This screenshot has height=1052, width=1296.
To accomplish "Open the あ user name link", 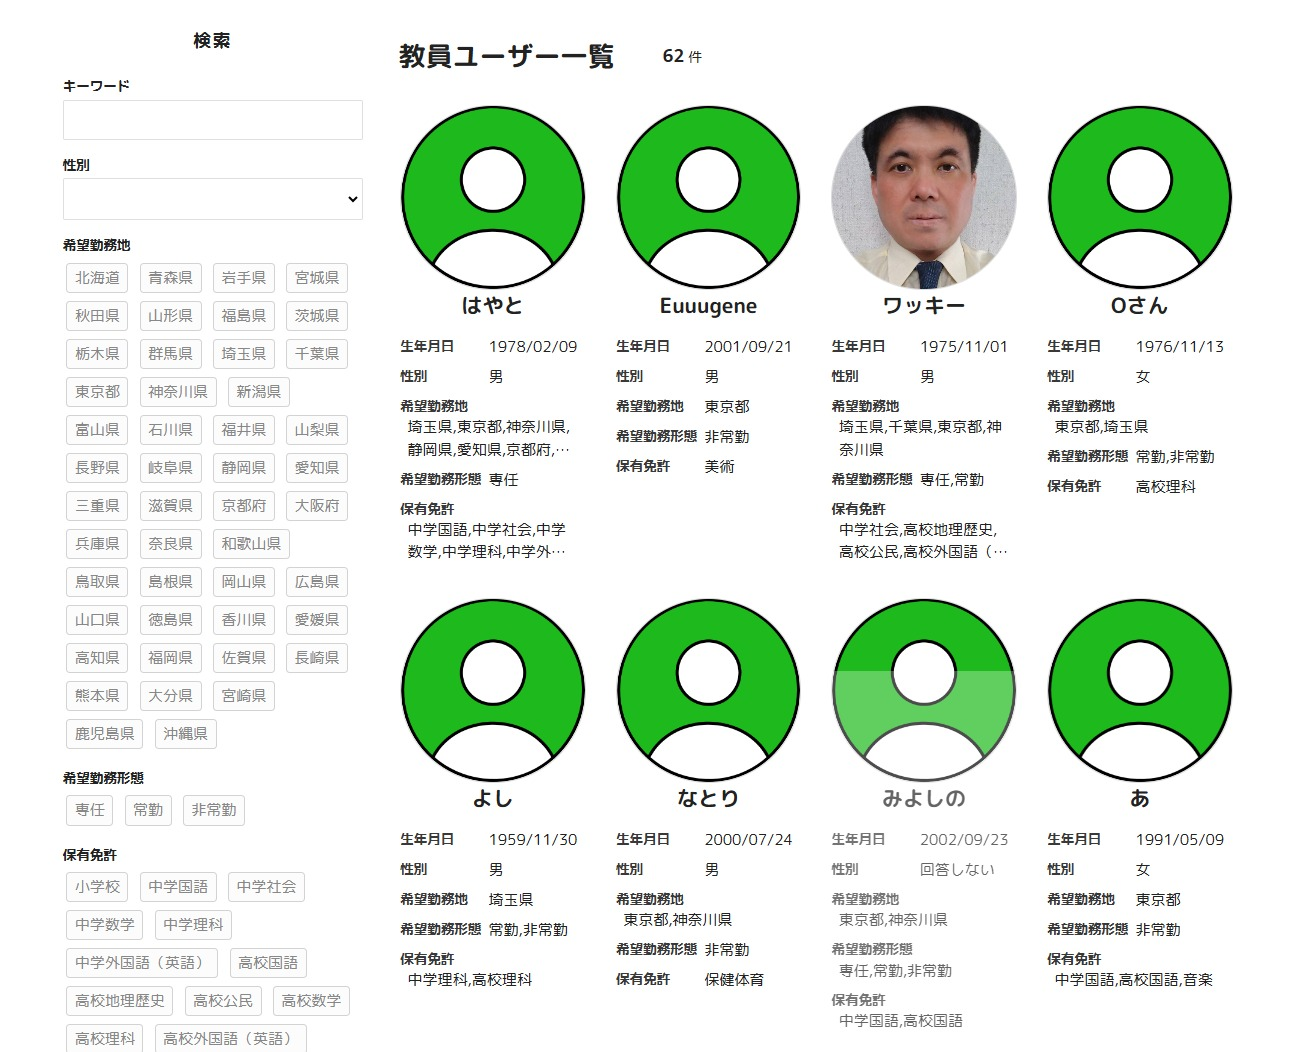I will tap(1140, 799).
